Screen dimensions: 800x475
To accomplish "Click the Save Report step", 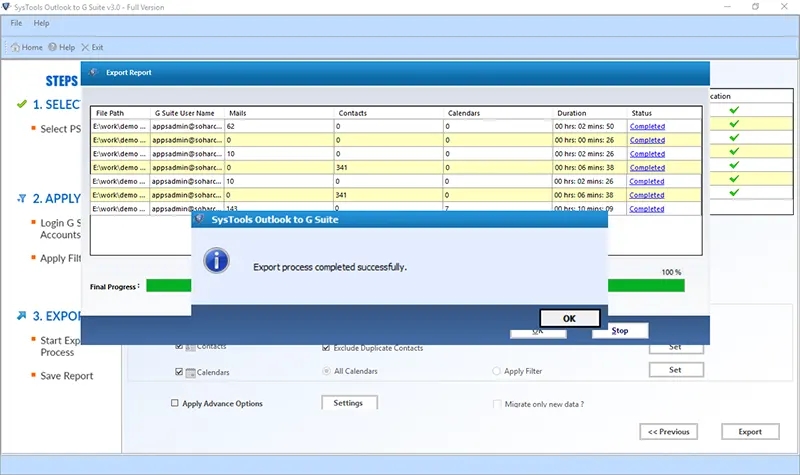I will (67, 376).
